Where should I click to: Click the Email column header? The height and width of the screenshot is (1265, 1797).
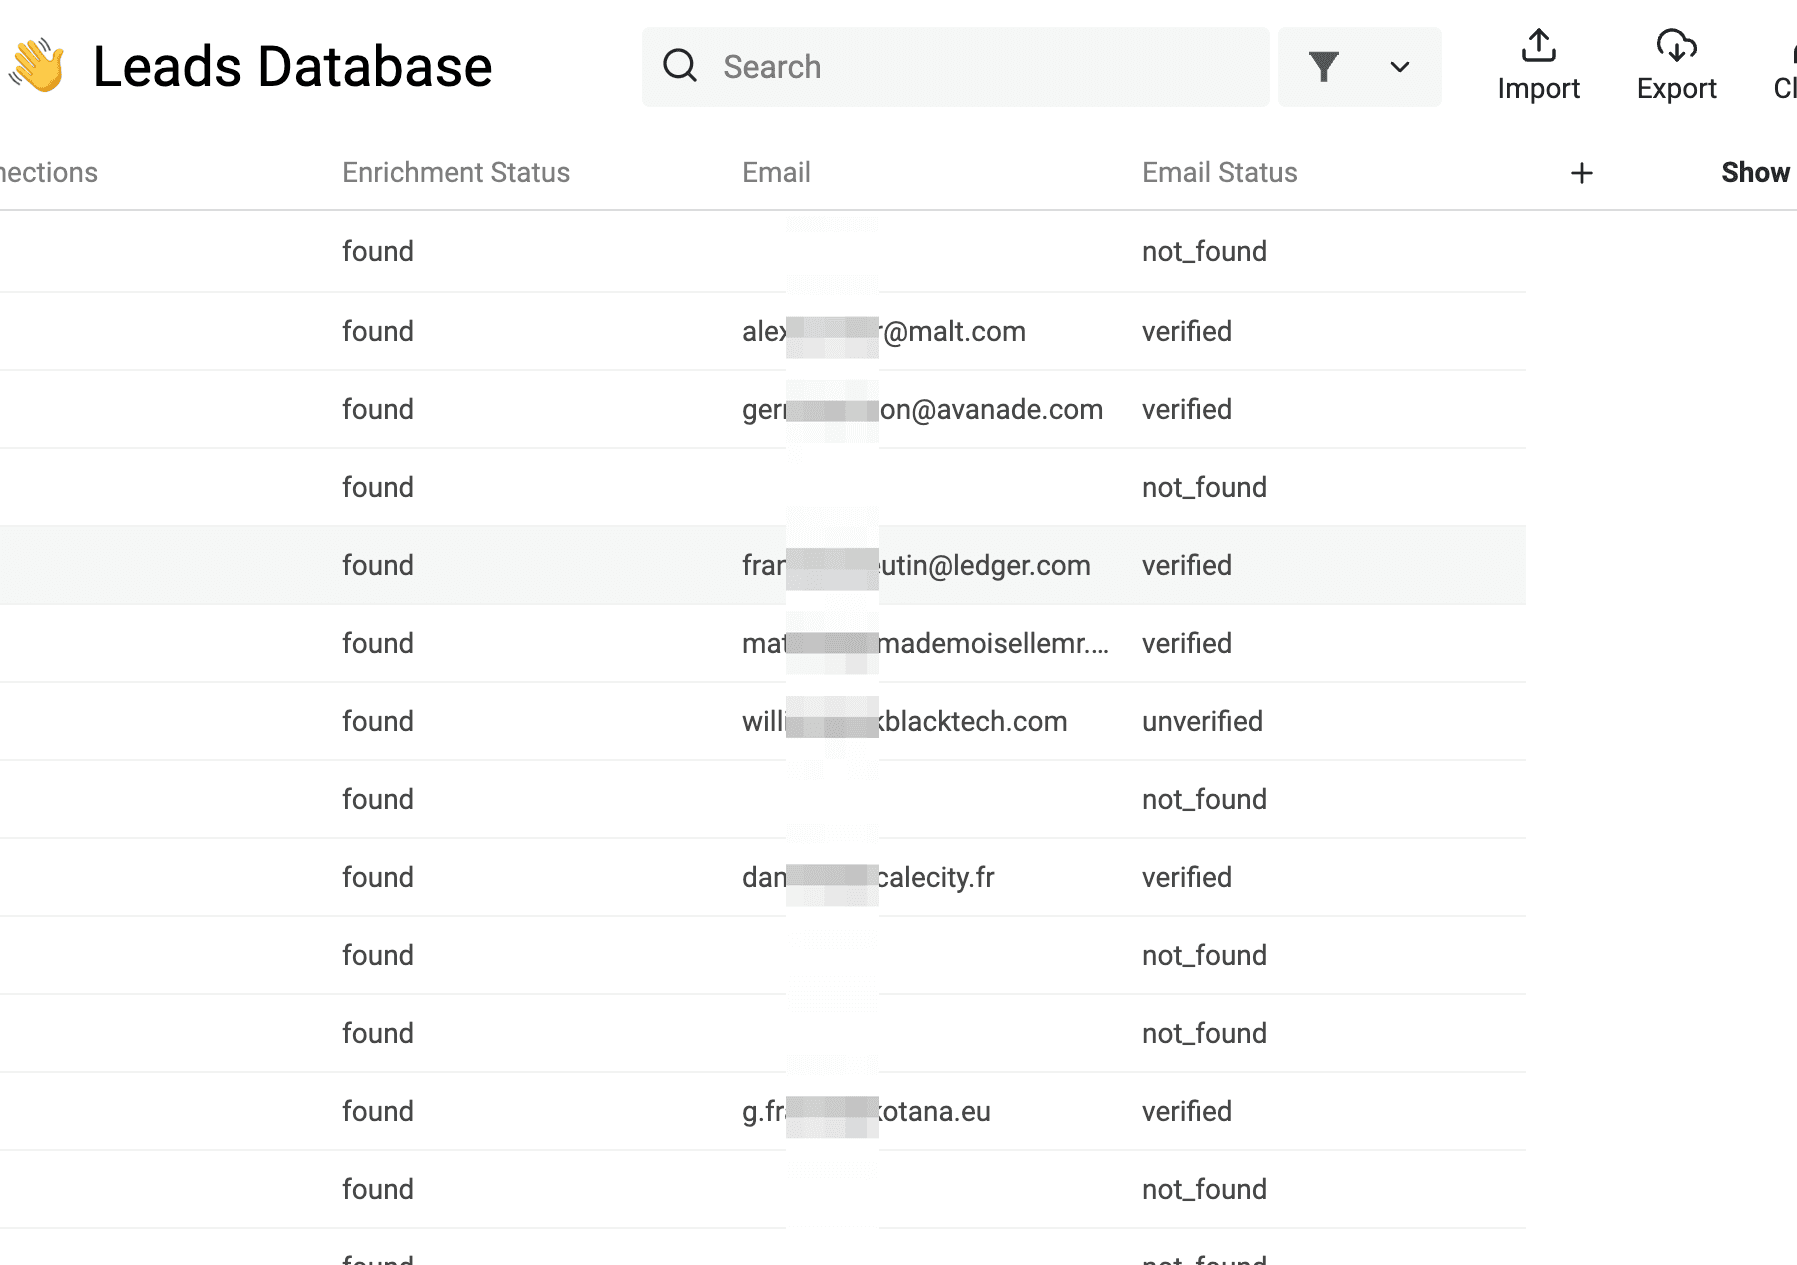(x=776, y=173)
